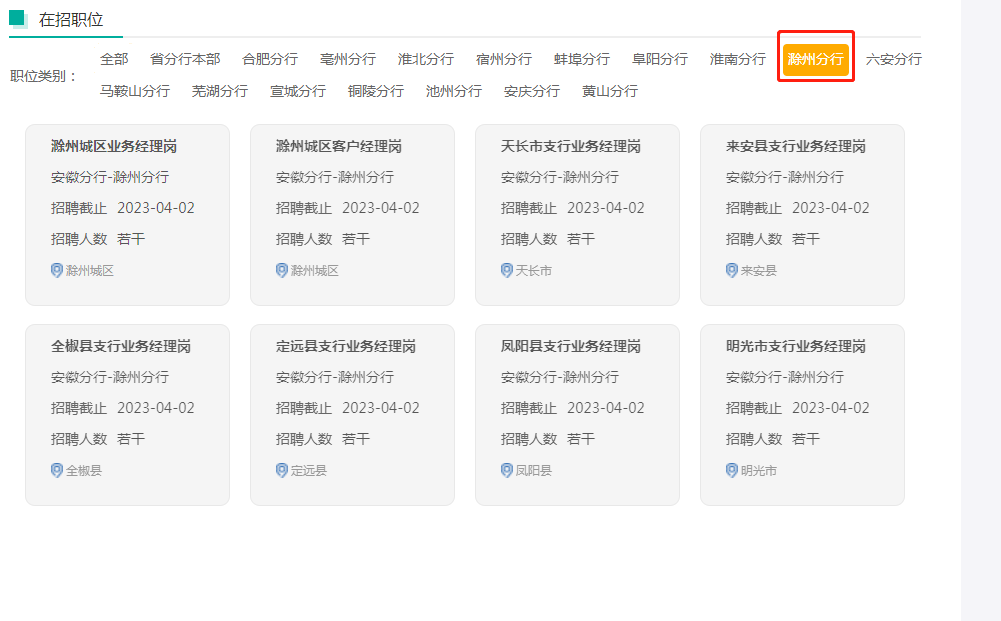The image size is (1001, 621).
Task: Switch to 亳州分行 branch filter
Action: coord(348,59)
